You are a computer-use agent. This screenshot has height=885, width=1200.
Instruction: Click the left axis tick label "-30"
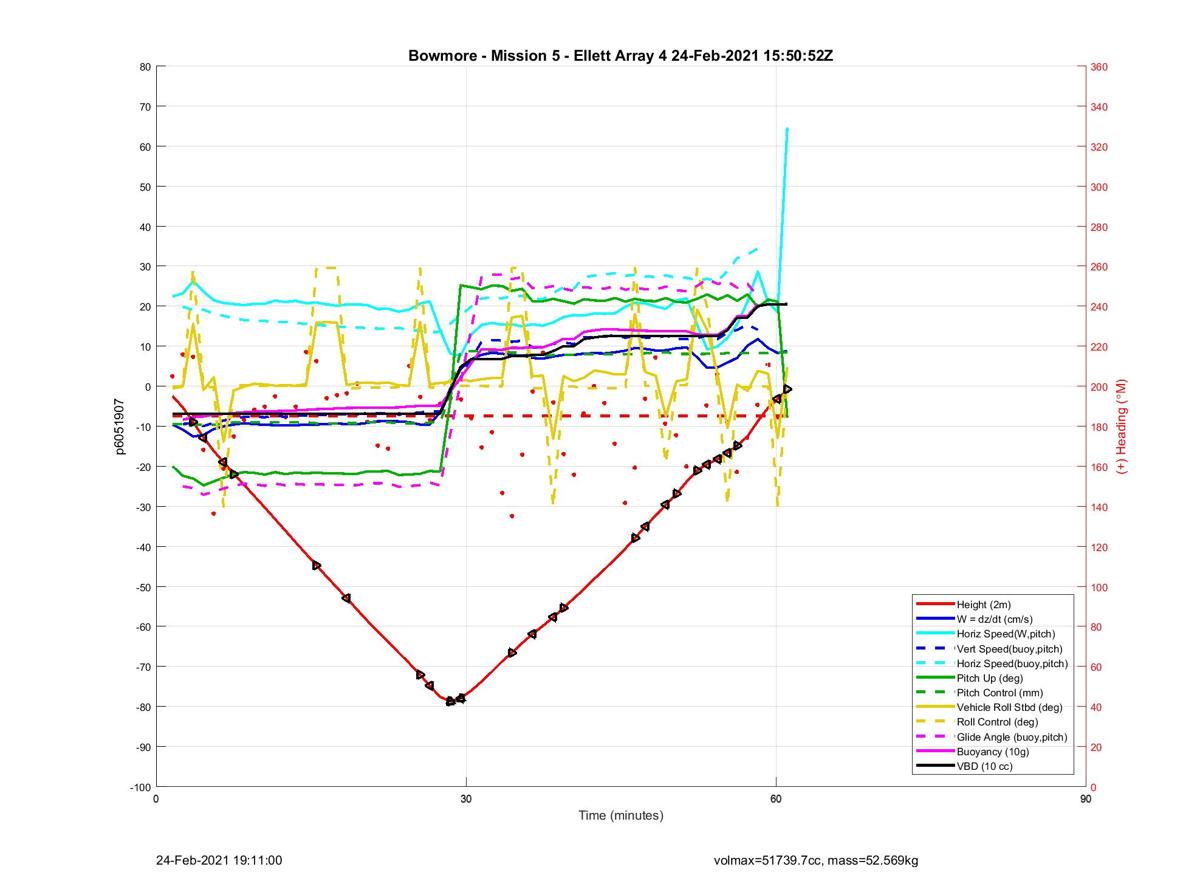point(142,507)
